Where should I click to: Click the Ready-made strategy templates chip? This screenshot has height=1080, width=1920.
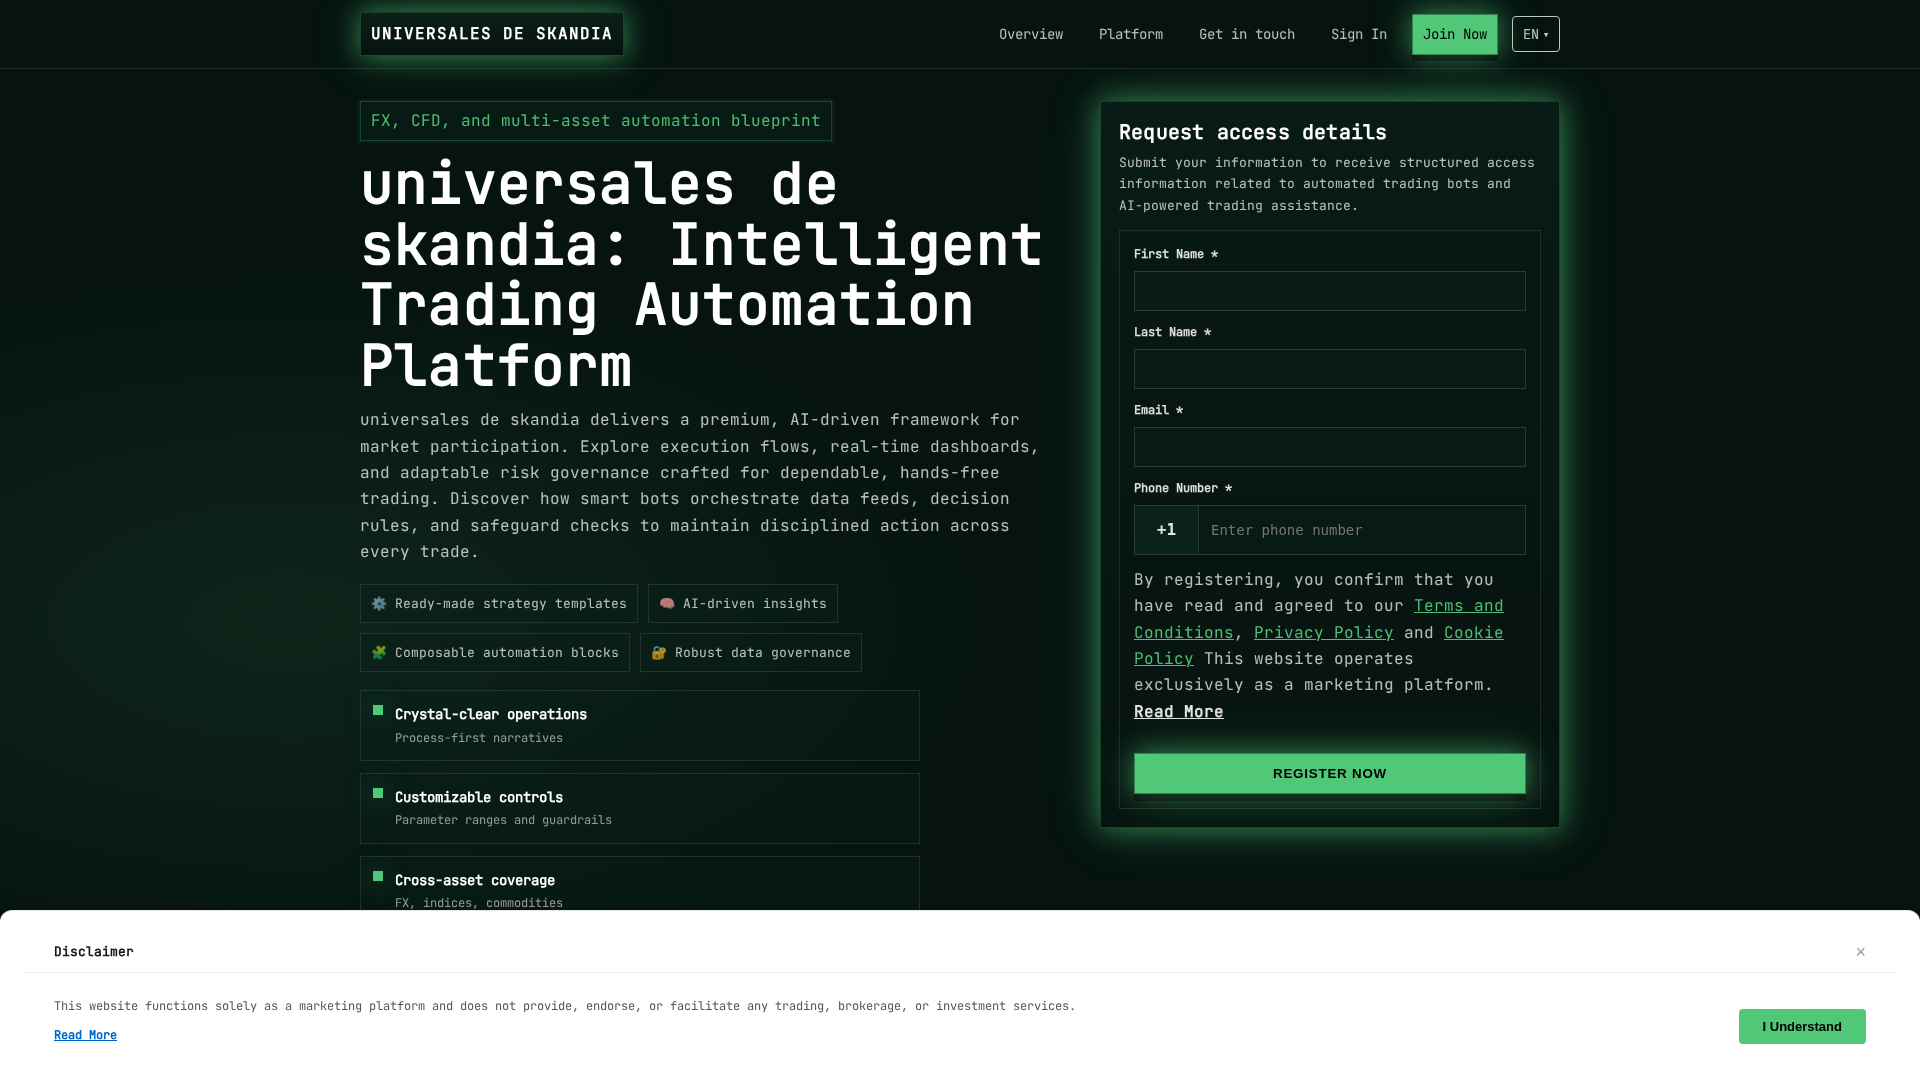tap(498, 604)
